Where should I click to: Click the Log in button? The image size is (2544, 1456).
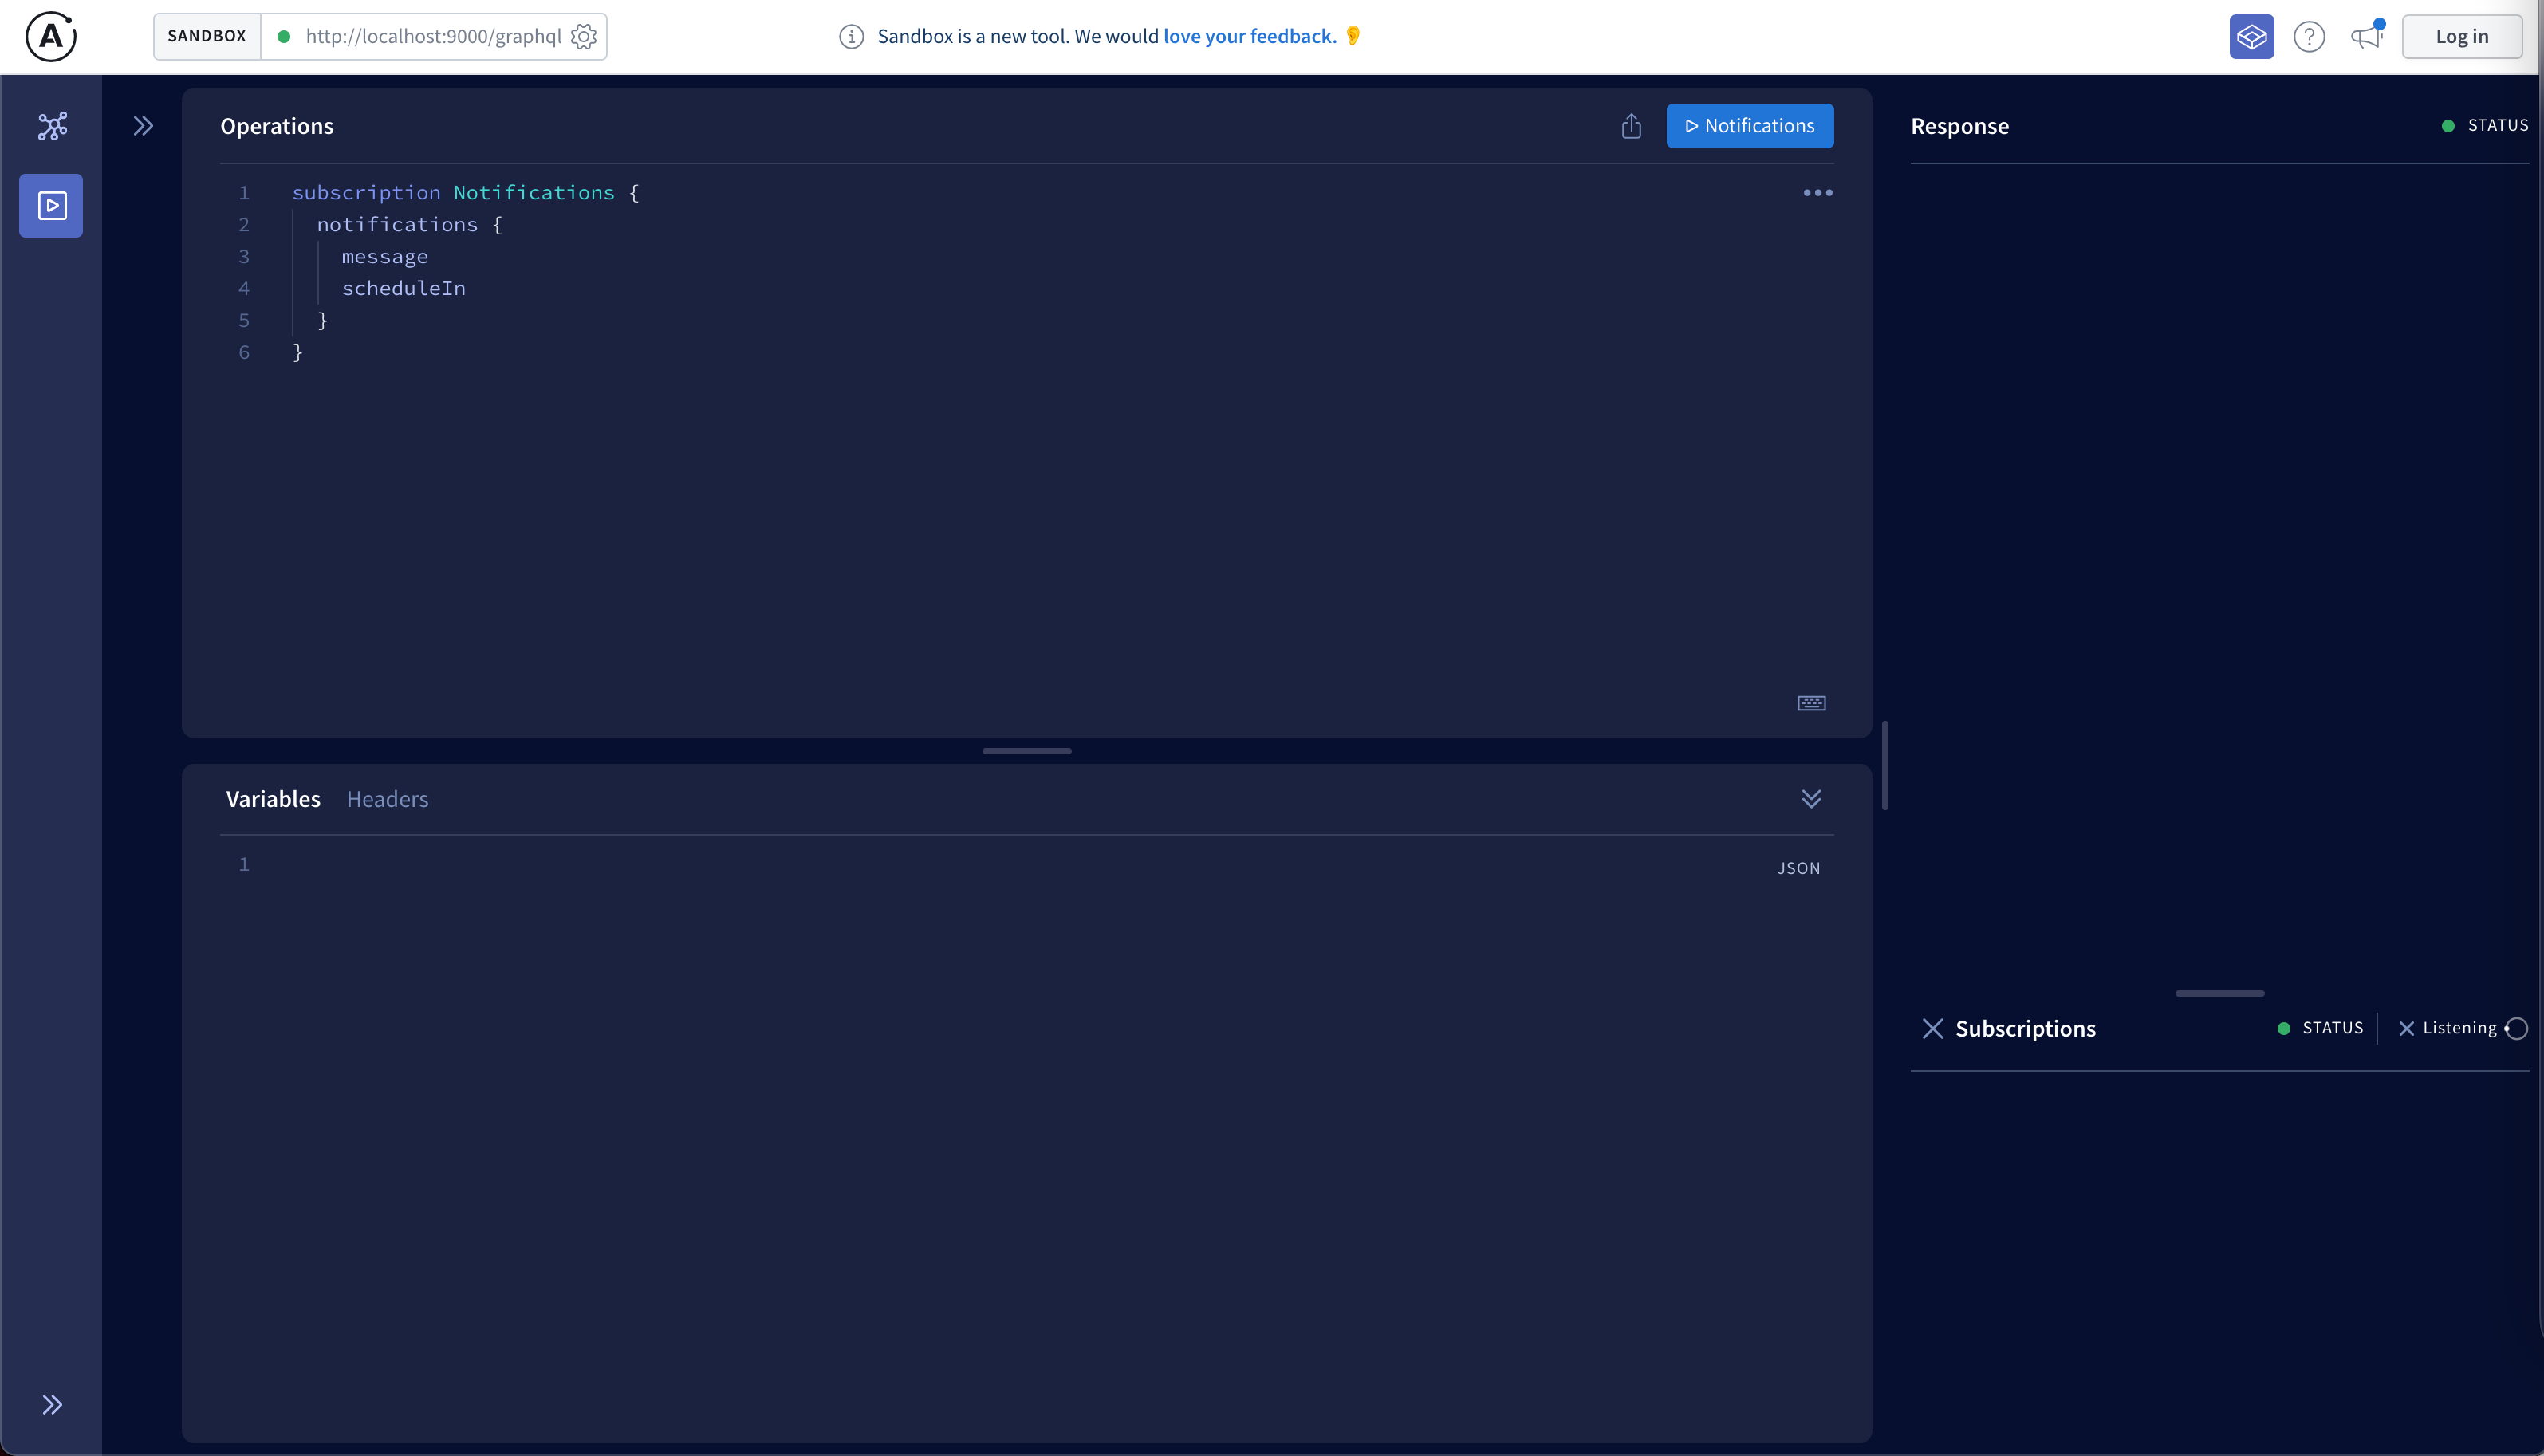pyautogui.click(x=2461, y=37)
